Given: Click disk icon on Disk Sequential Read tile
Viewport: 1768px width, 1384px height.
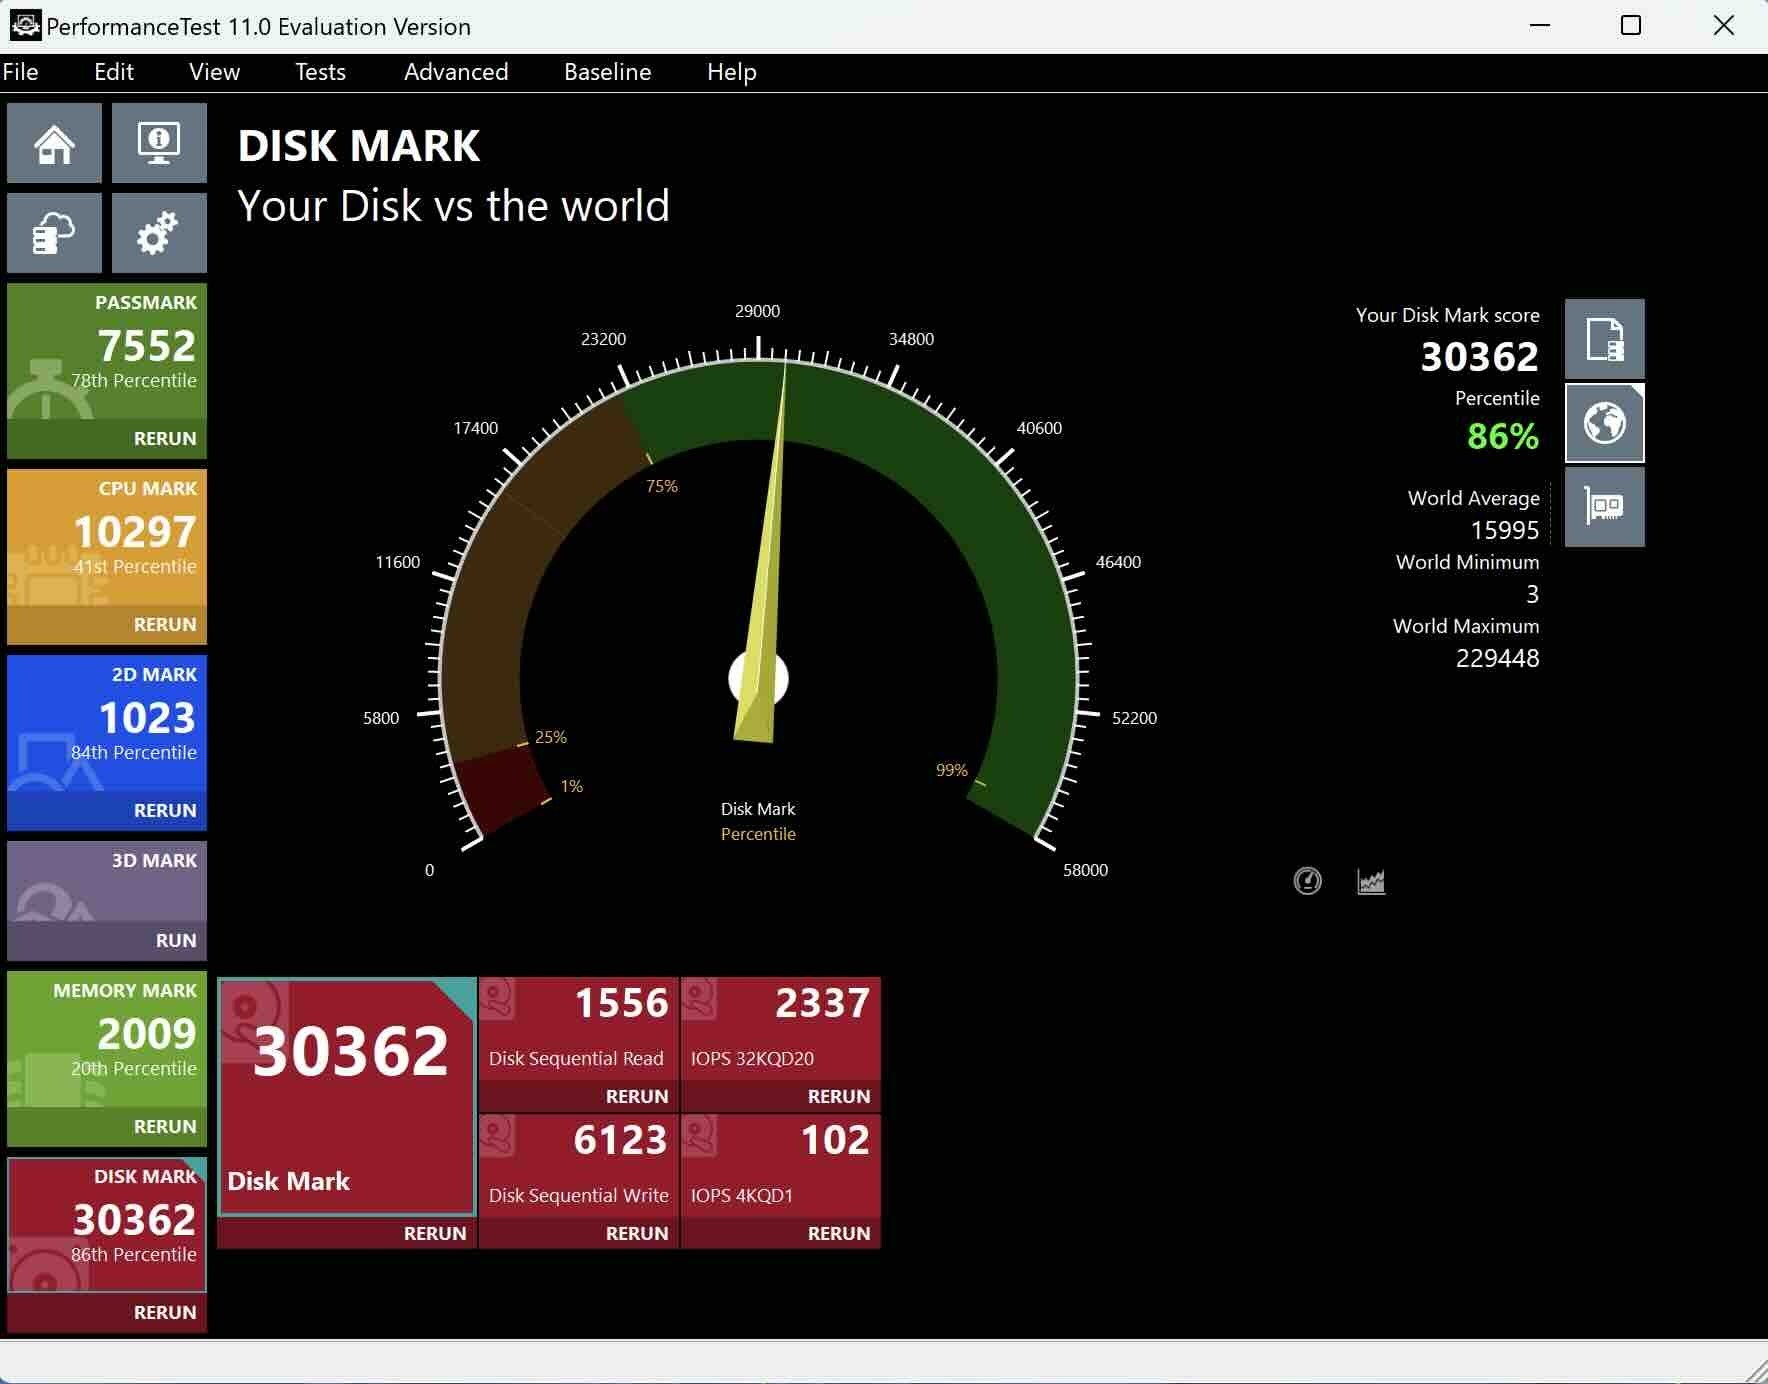Looking at the screenshot, I should tap(498, 1001).
